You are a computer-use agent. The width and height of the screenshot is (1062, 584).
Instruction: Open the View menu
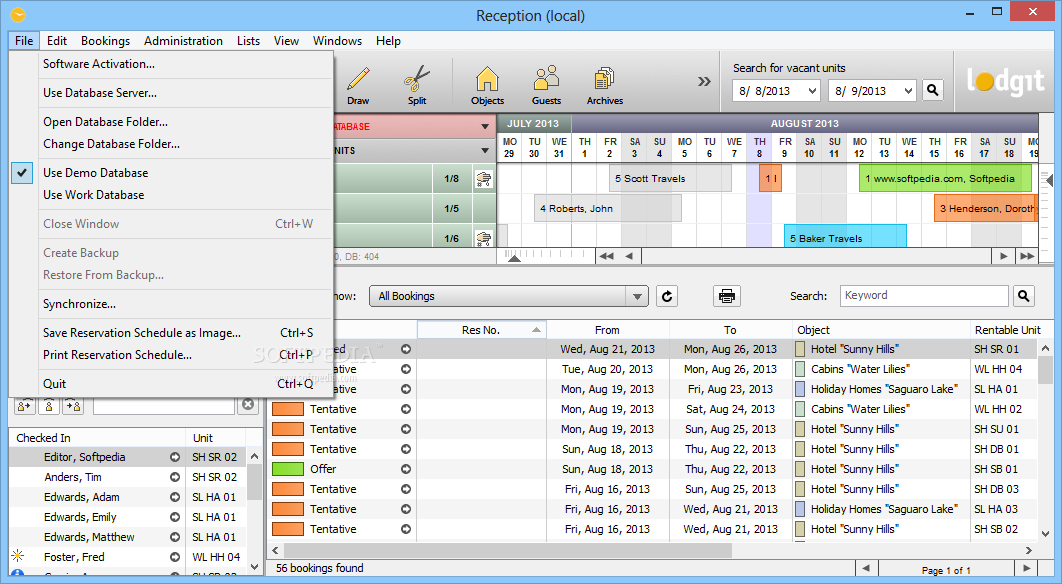tap(286, 41)
